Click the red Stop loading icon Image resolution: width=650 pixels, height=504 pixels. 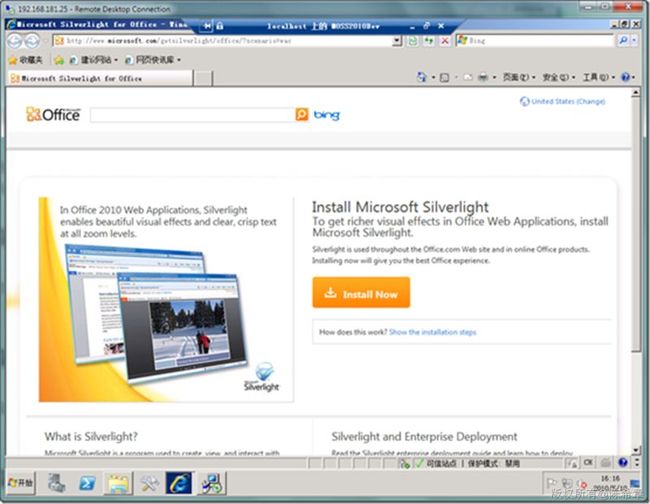[445, 41]
